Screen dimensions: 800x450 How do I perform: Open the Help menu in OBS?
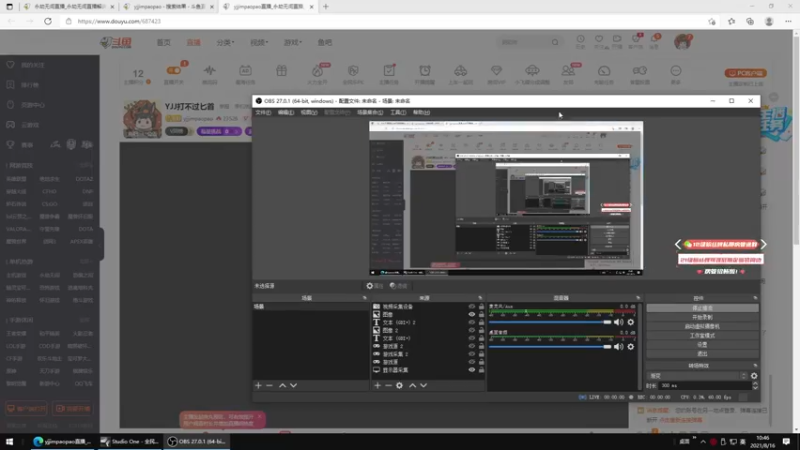(x=421, y=112)
